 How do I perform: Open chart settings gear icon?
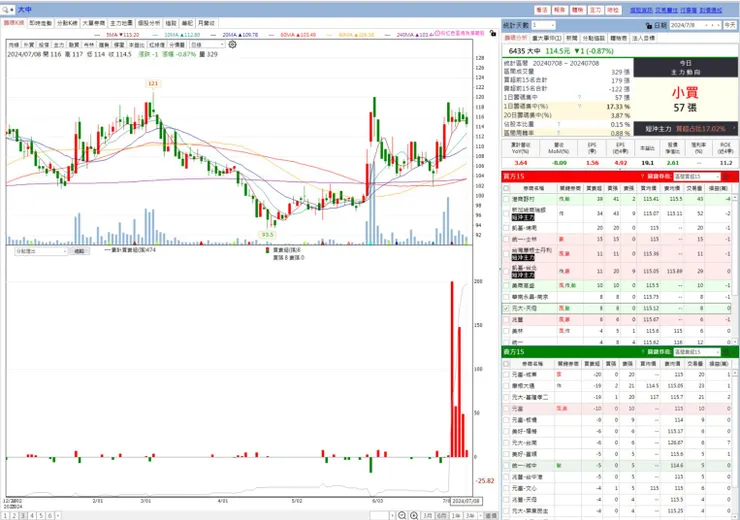click(232, 44)
